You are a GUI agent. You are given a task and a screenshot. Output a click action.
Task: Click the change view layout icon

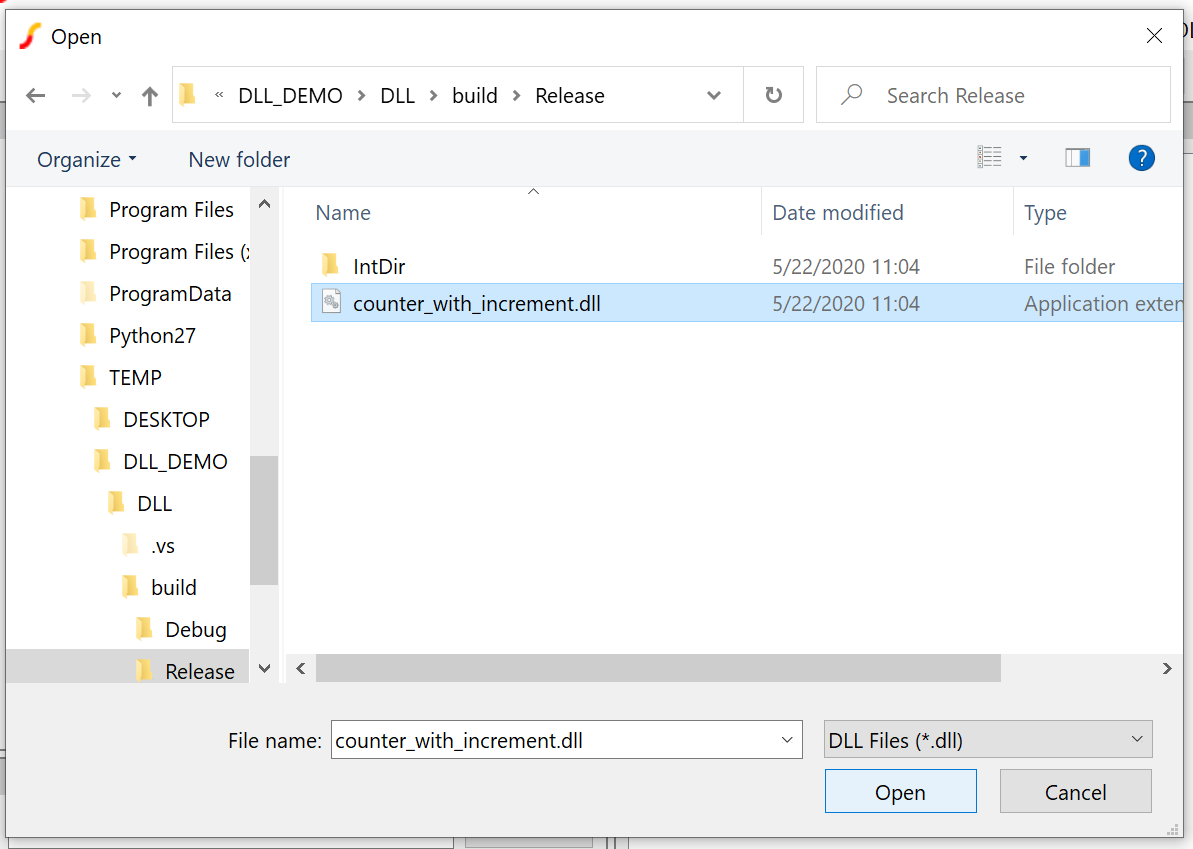[989, 158]
